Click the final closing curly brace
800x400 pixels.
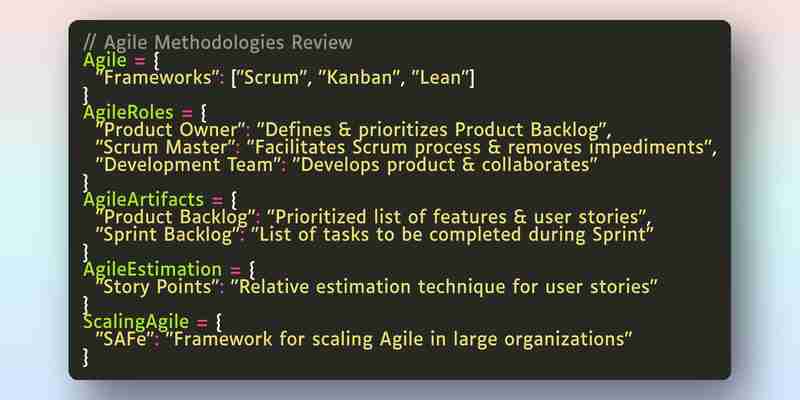pos(85,357)
